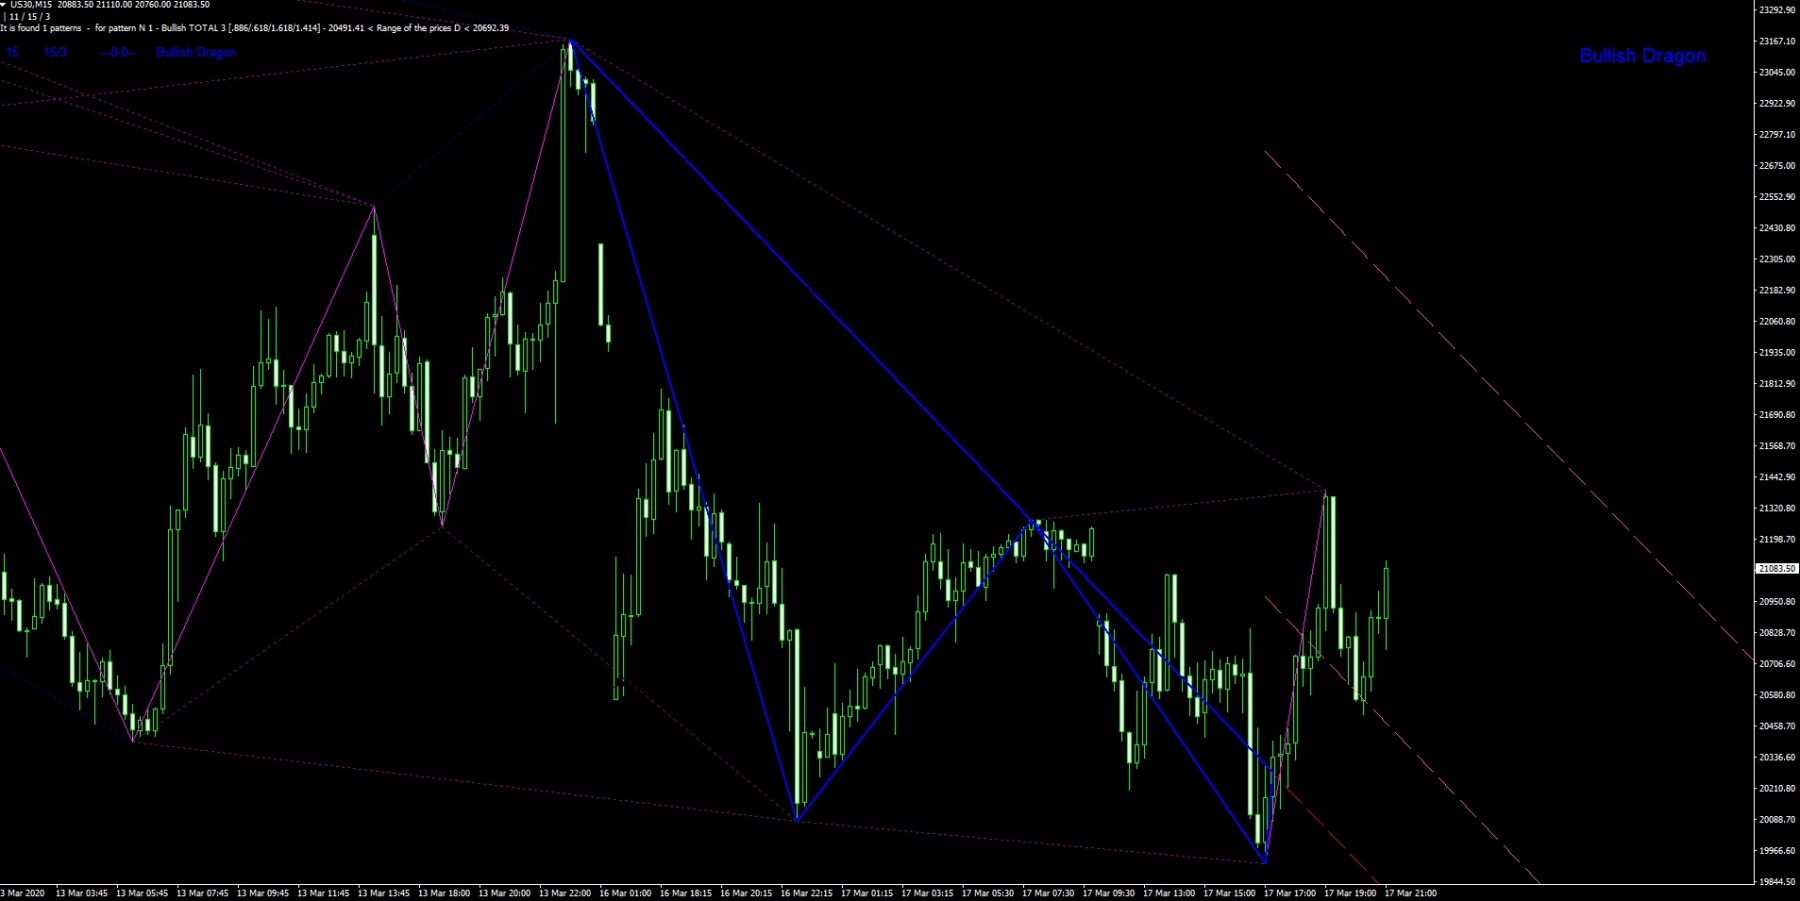1800x901 pixels.
Task: Click price level 23167.10 on the price scale
Action: pyautogui.click(x=1777, y=41)
